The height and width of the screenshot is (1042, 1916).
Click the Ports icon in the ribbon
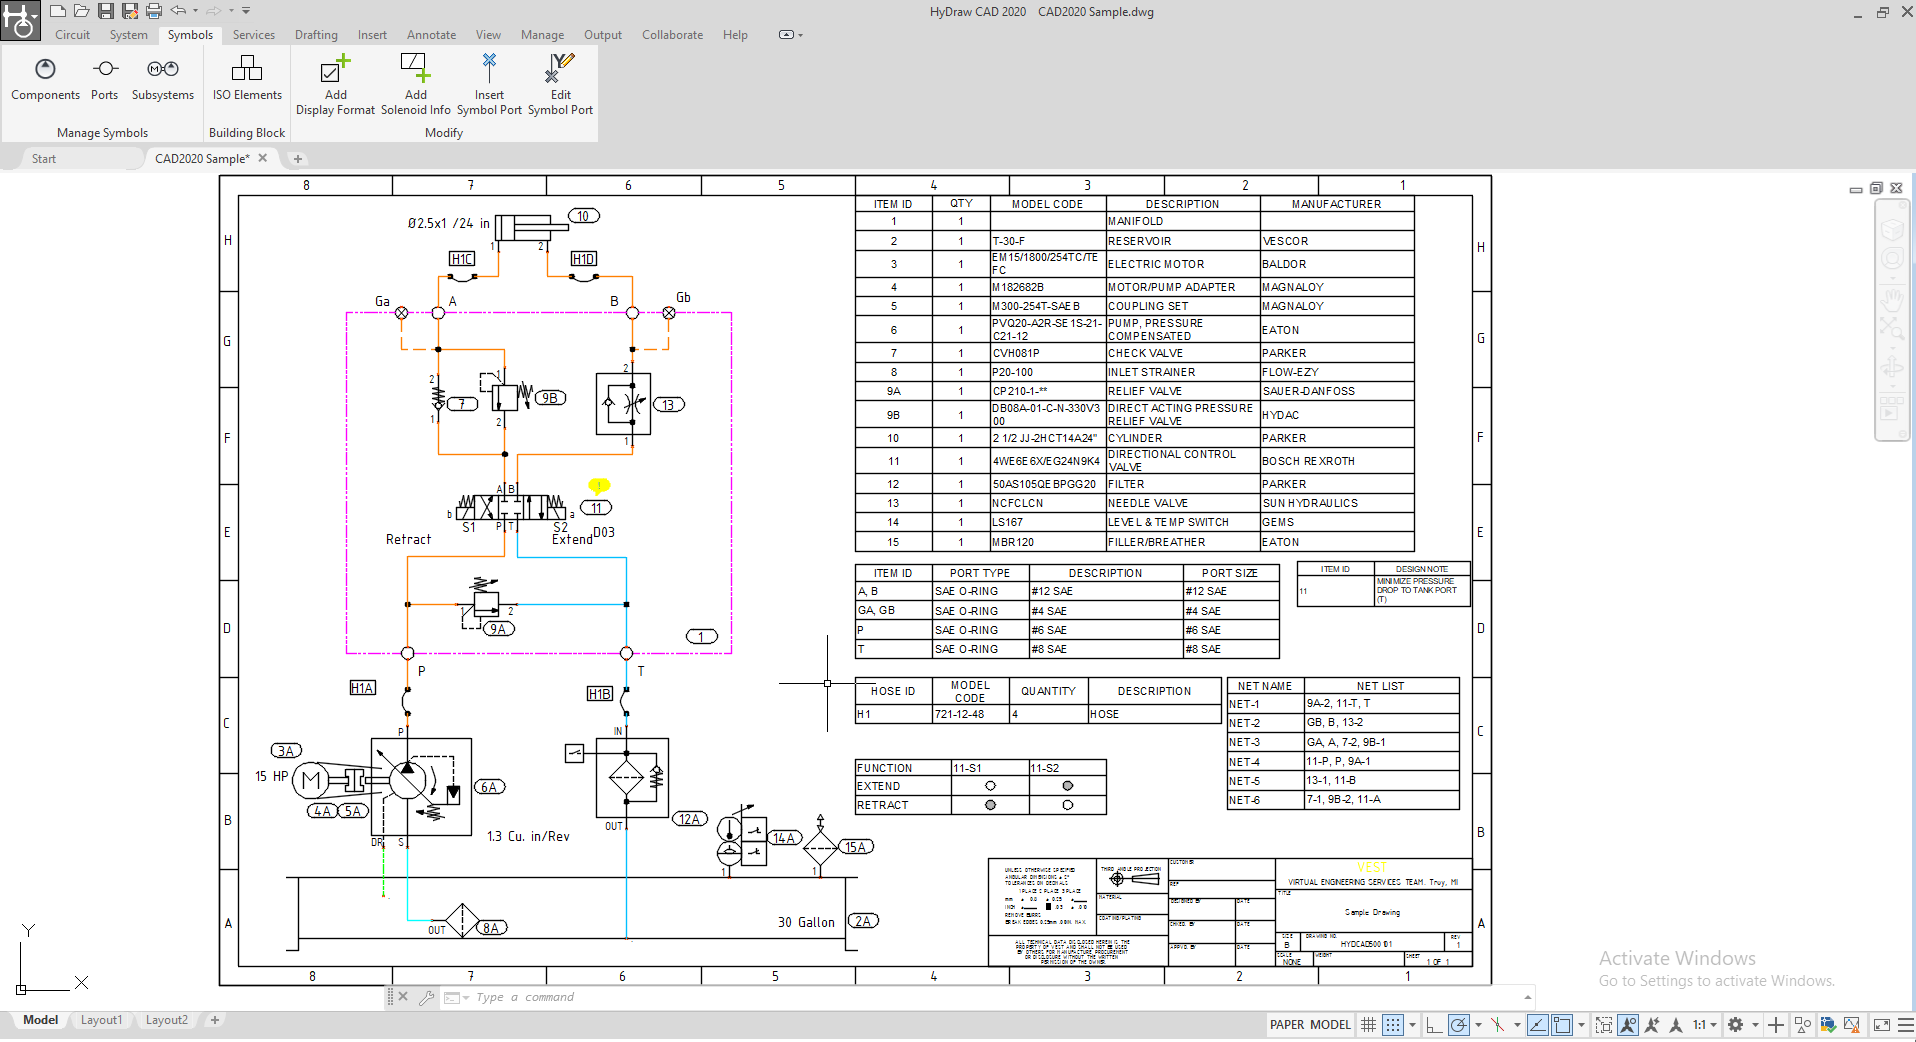tap(105, 80)
